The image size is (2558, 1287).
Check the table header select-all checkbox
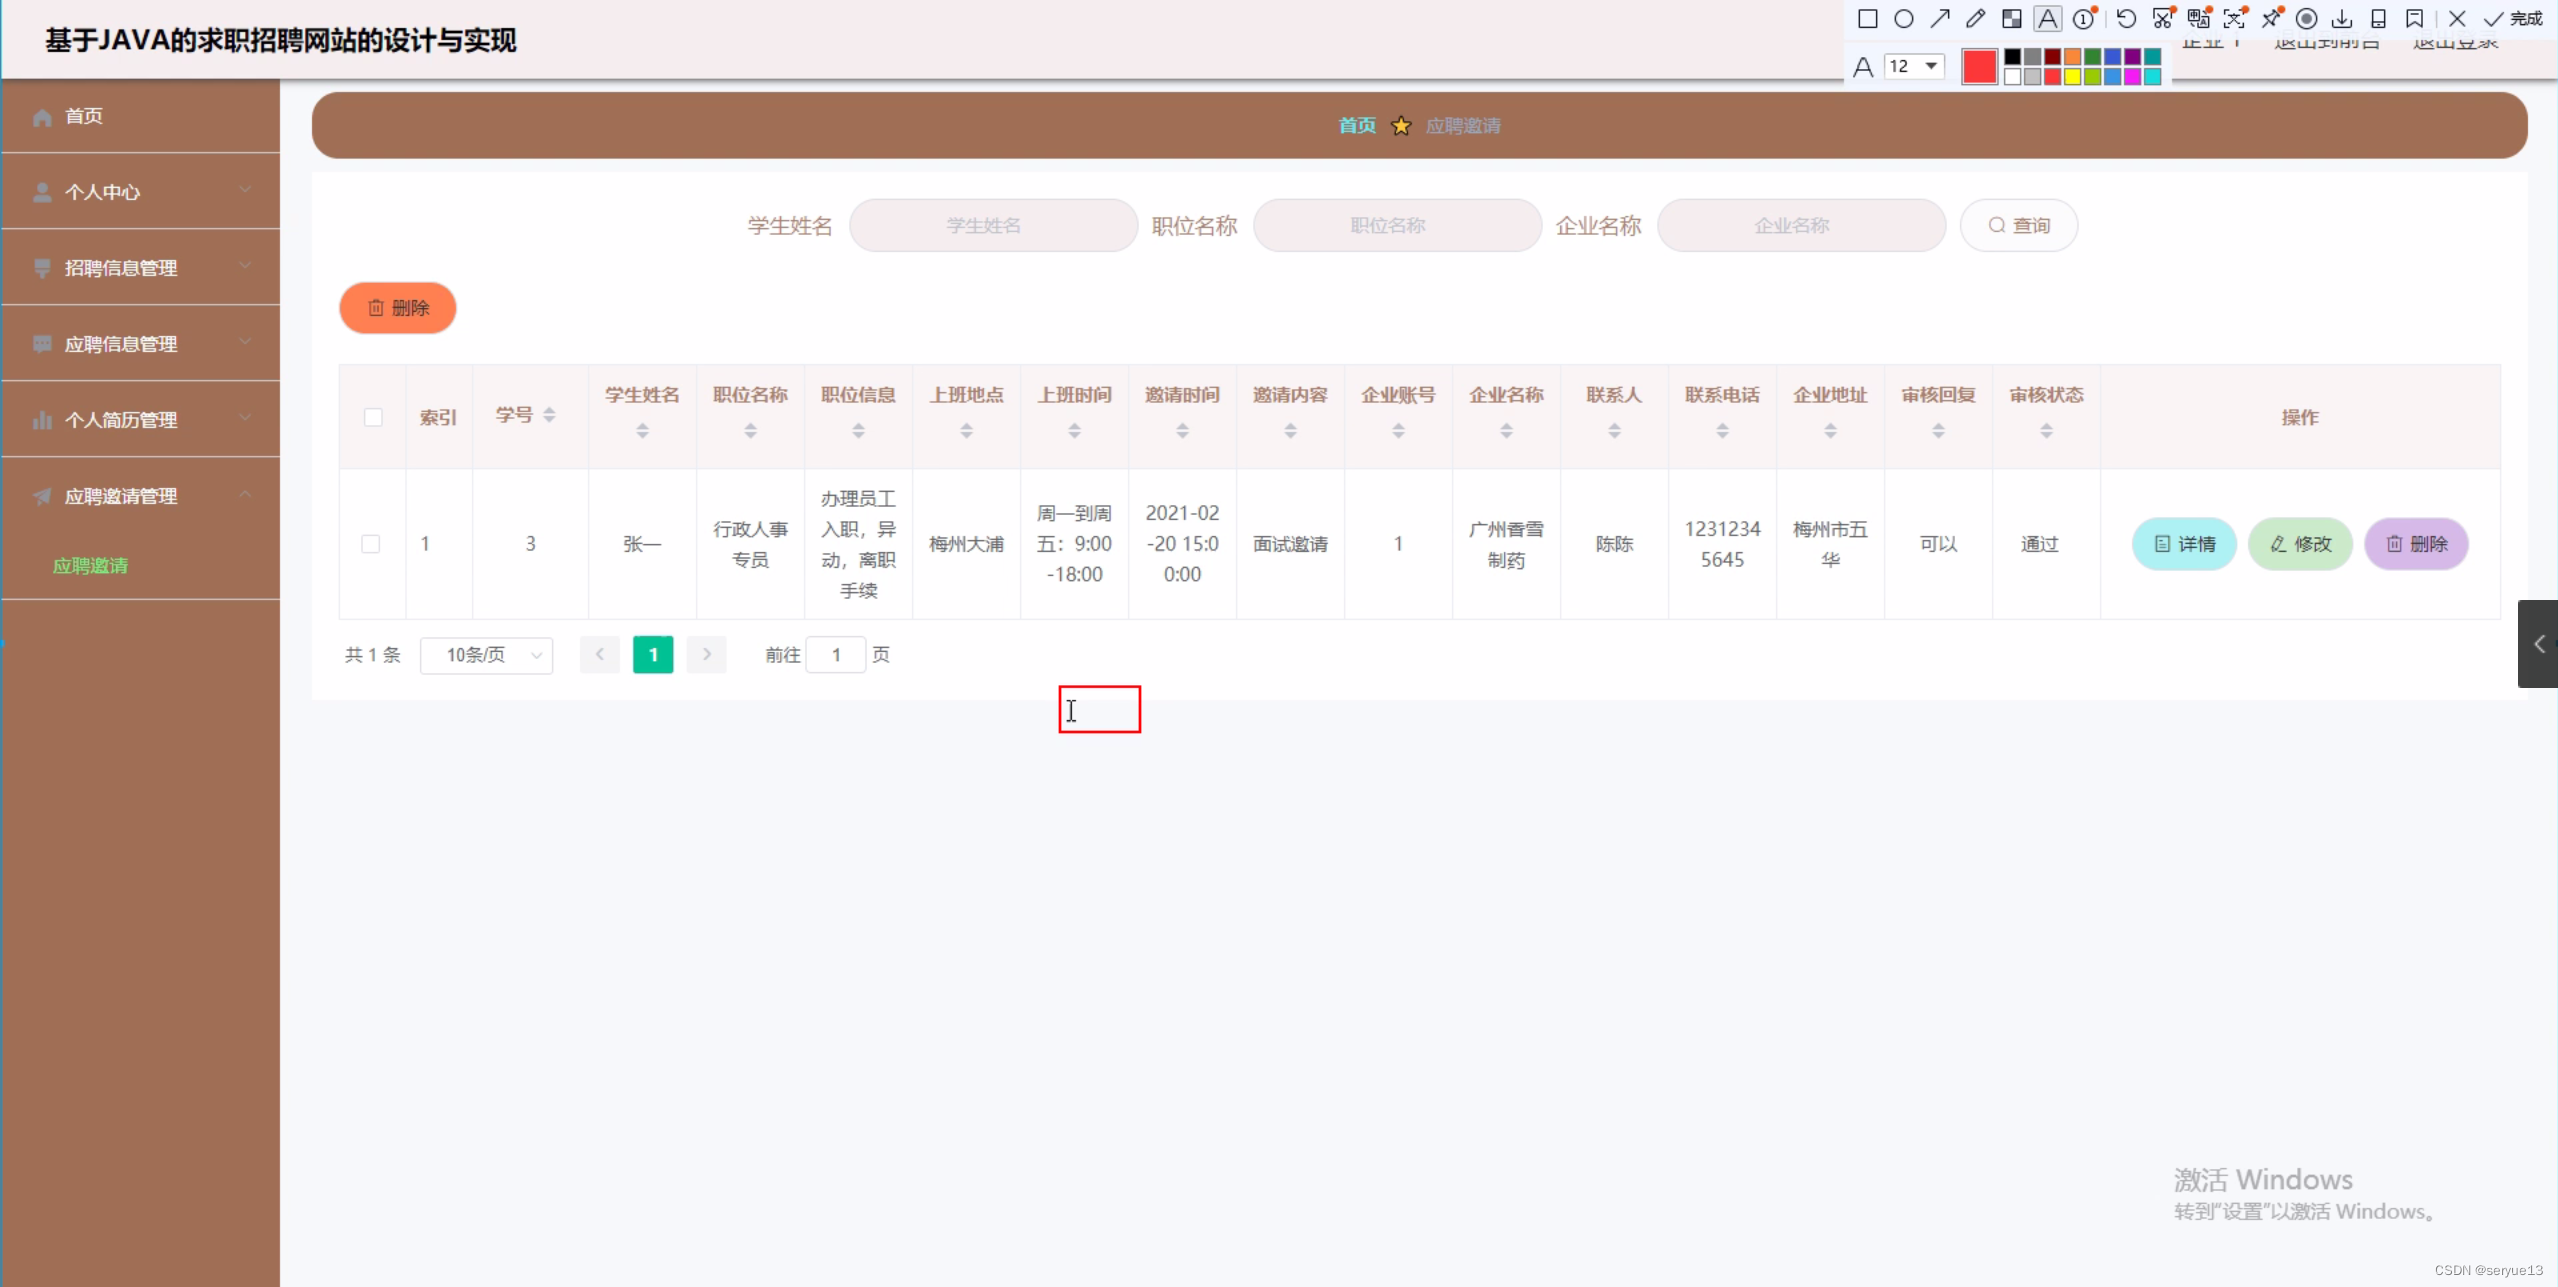point(373,417)
